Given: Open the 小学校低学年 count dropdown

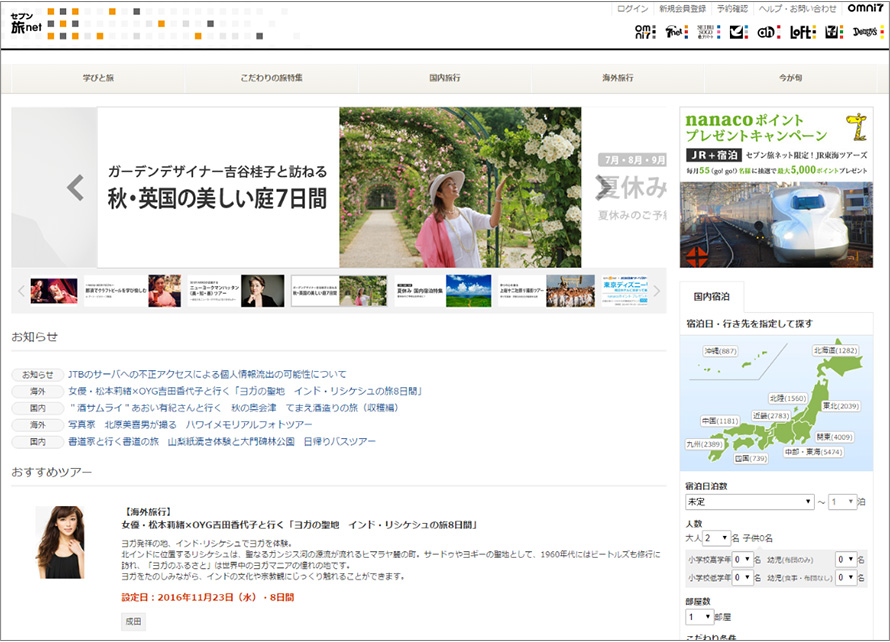Looking at the screenshot, I should (743, 578).
